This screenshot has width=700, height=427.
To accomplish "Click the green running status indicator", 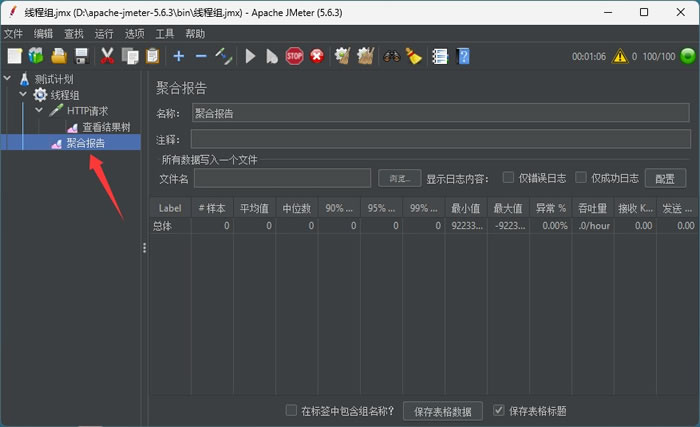I will point(688,56).
